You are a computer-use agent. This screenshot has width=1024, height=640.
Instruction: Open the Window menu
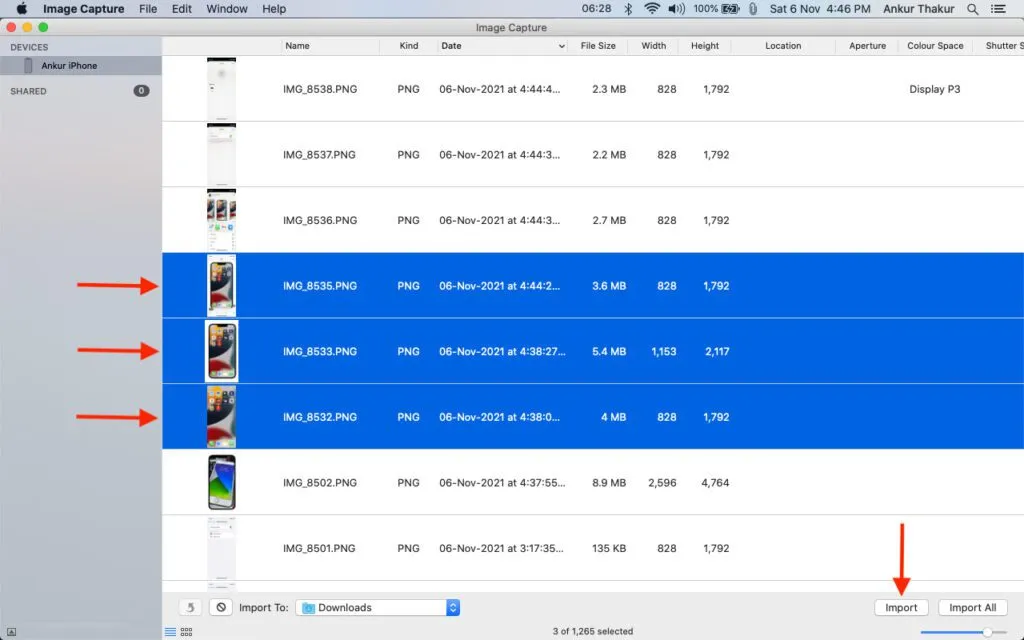(227, 9)
